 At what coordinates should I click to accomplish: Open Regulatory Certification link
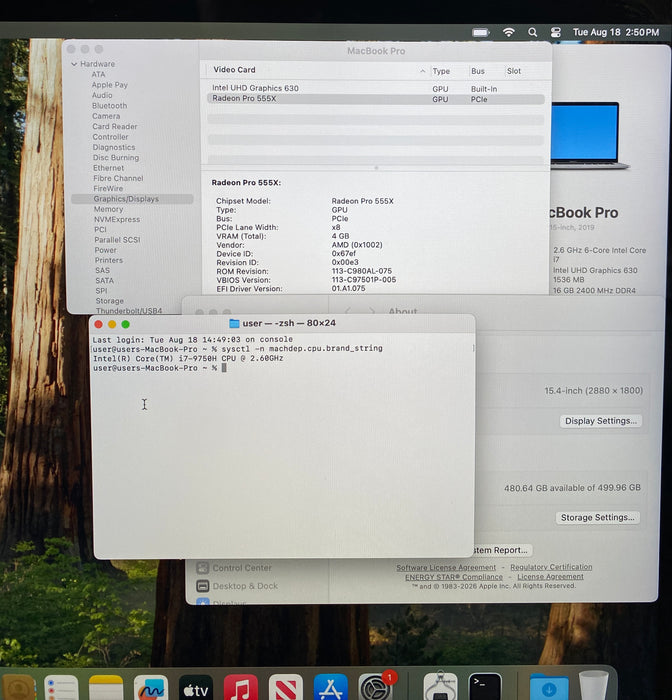551,567
